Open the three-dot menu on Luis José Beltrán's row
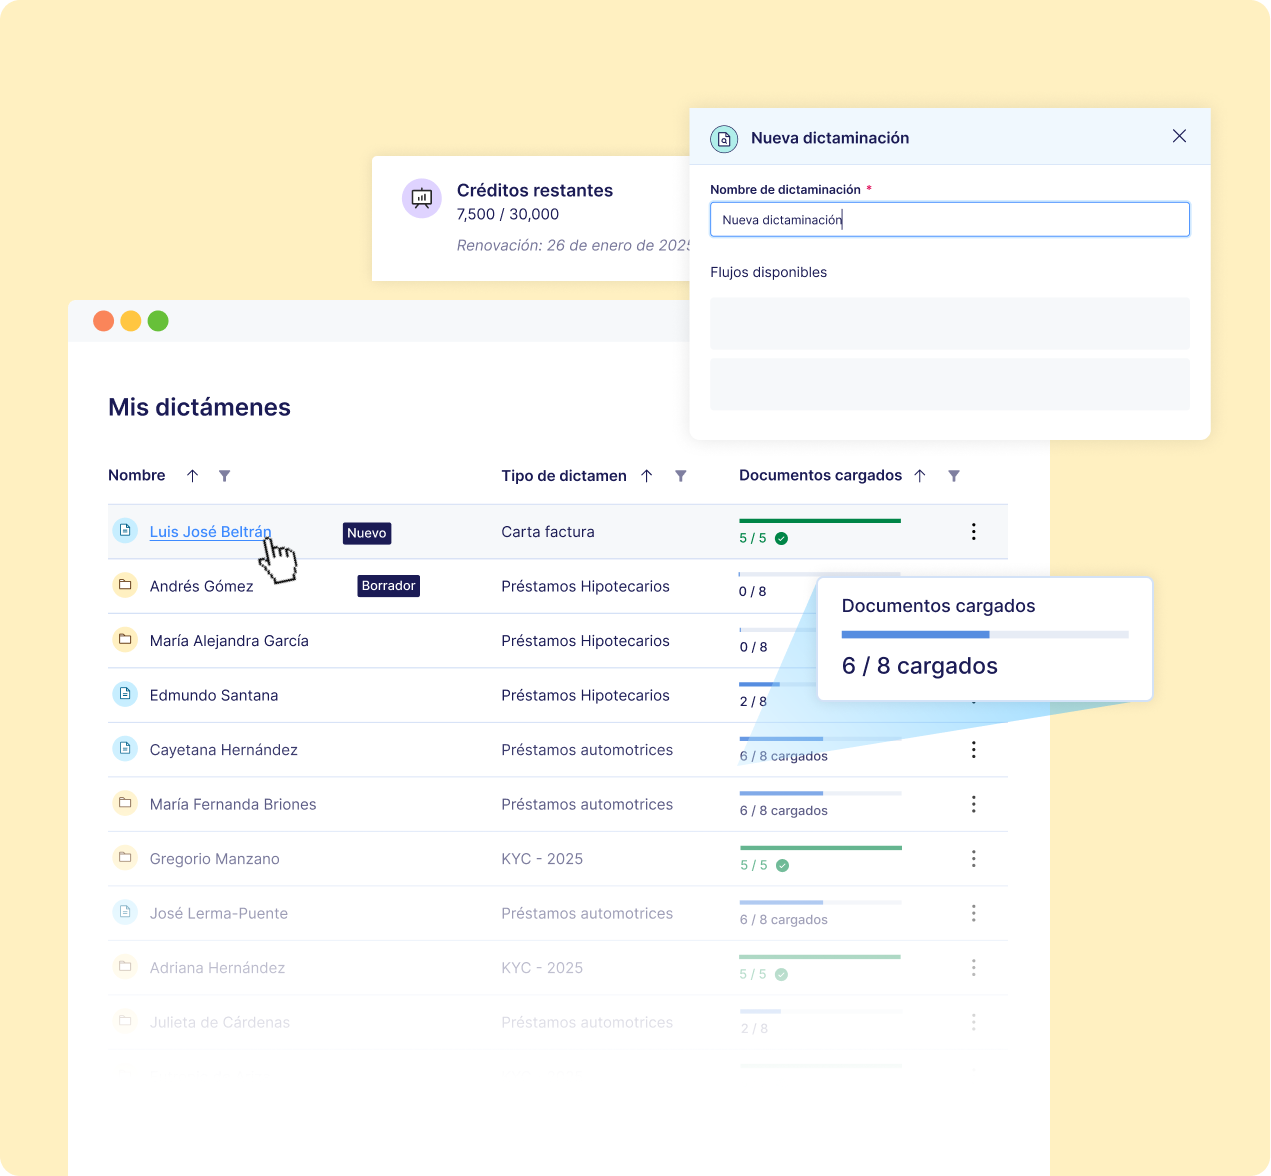Screen dimensions: 1271x1176 [973, 531]
